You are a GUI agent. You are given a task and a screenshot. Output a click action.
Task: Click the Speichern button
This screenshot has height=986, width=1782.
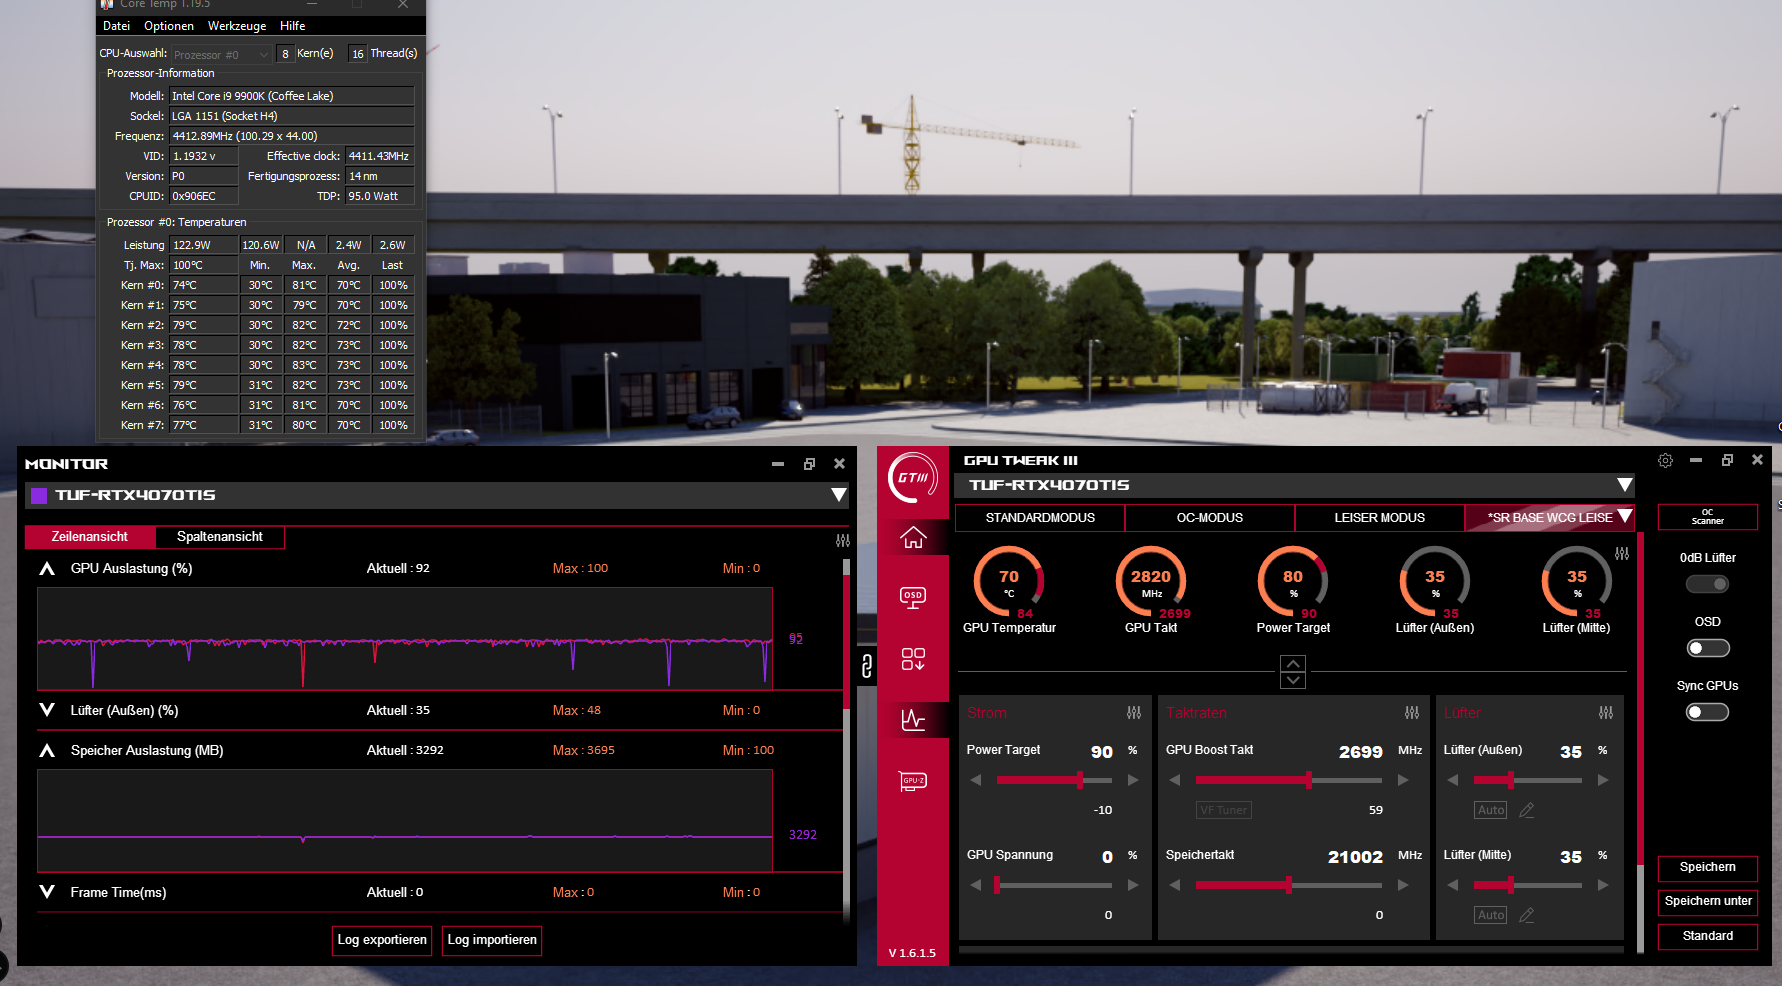click(1708, 867)
